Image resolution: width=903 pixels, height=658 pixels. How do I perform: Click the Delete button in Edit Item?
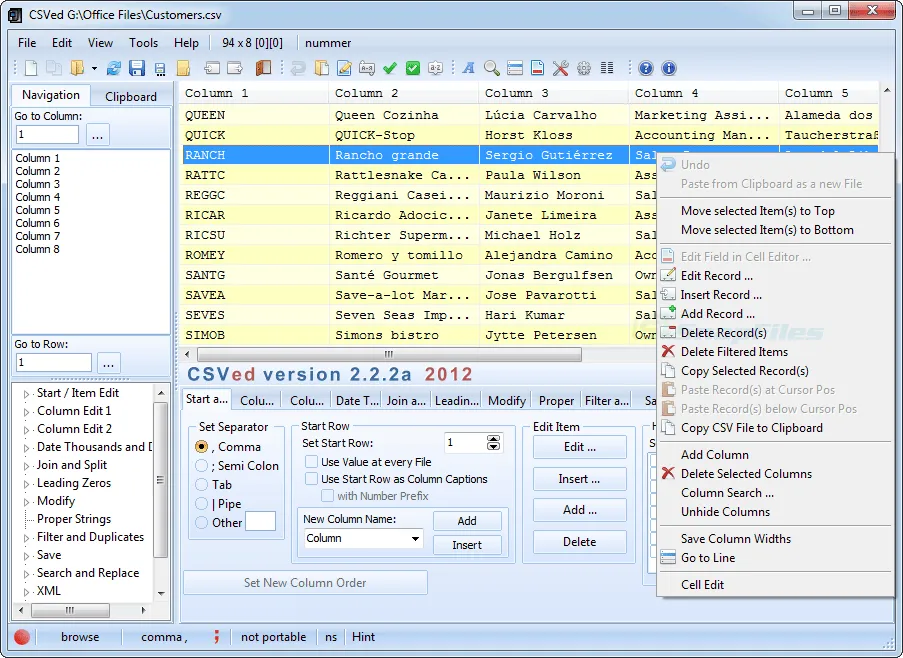pos(579,542)
